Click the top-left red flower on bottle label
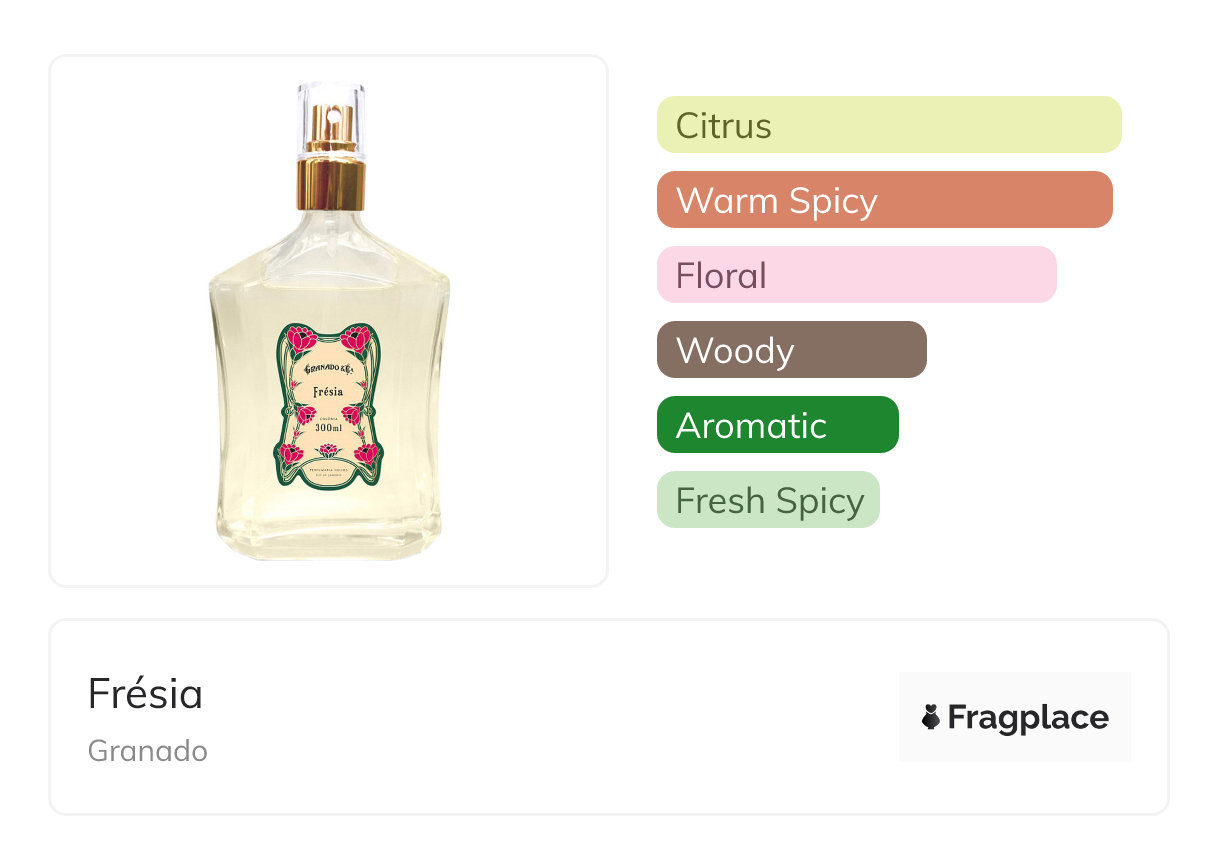Image resolution: width=1218 pixels, height=864 pixels. [301, 339]
